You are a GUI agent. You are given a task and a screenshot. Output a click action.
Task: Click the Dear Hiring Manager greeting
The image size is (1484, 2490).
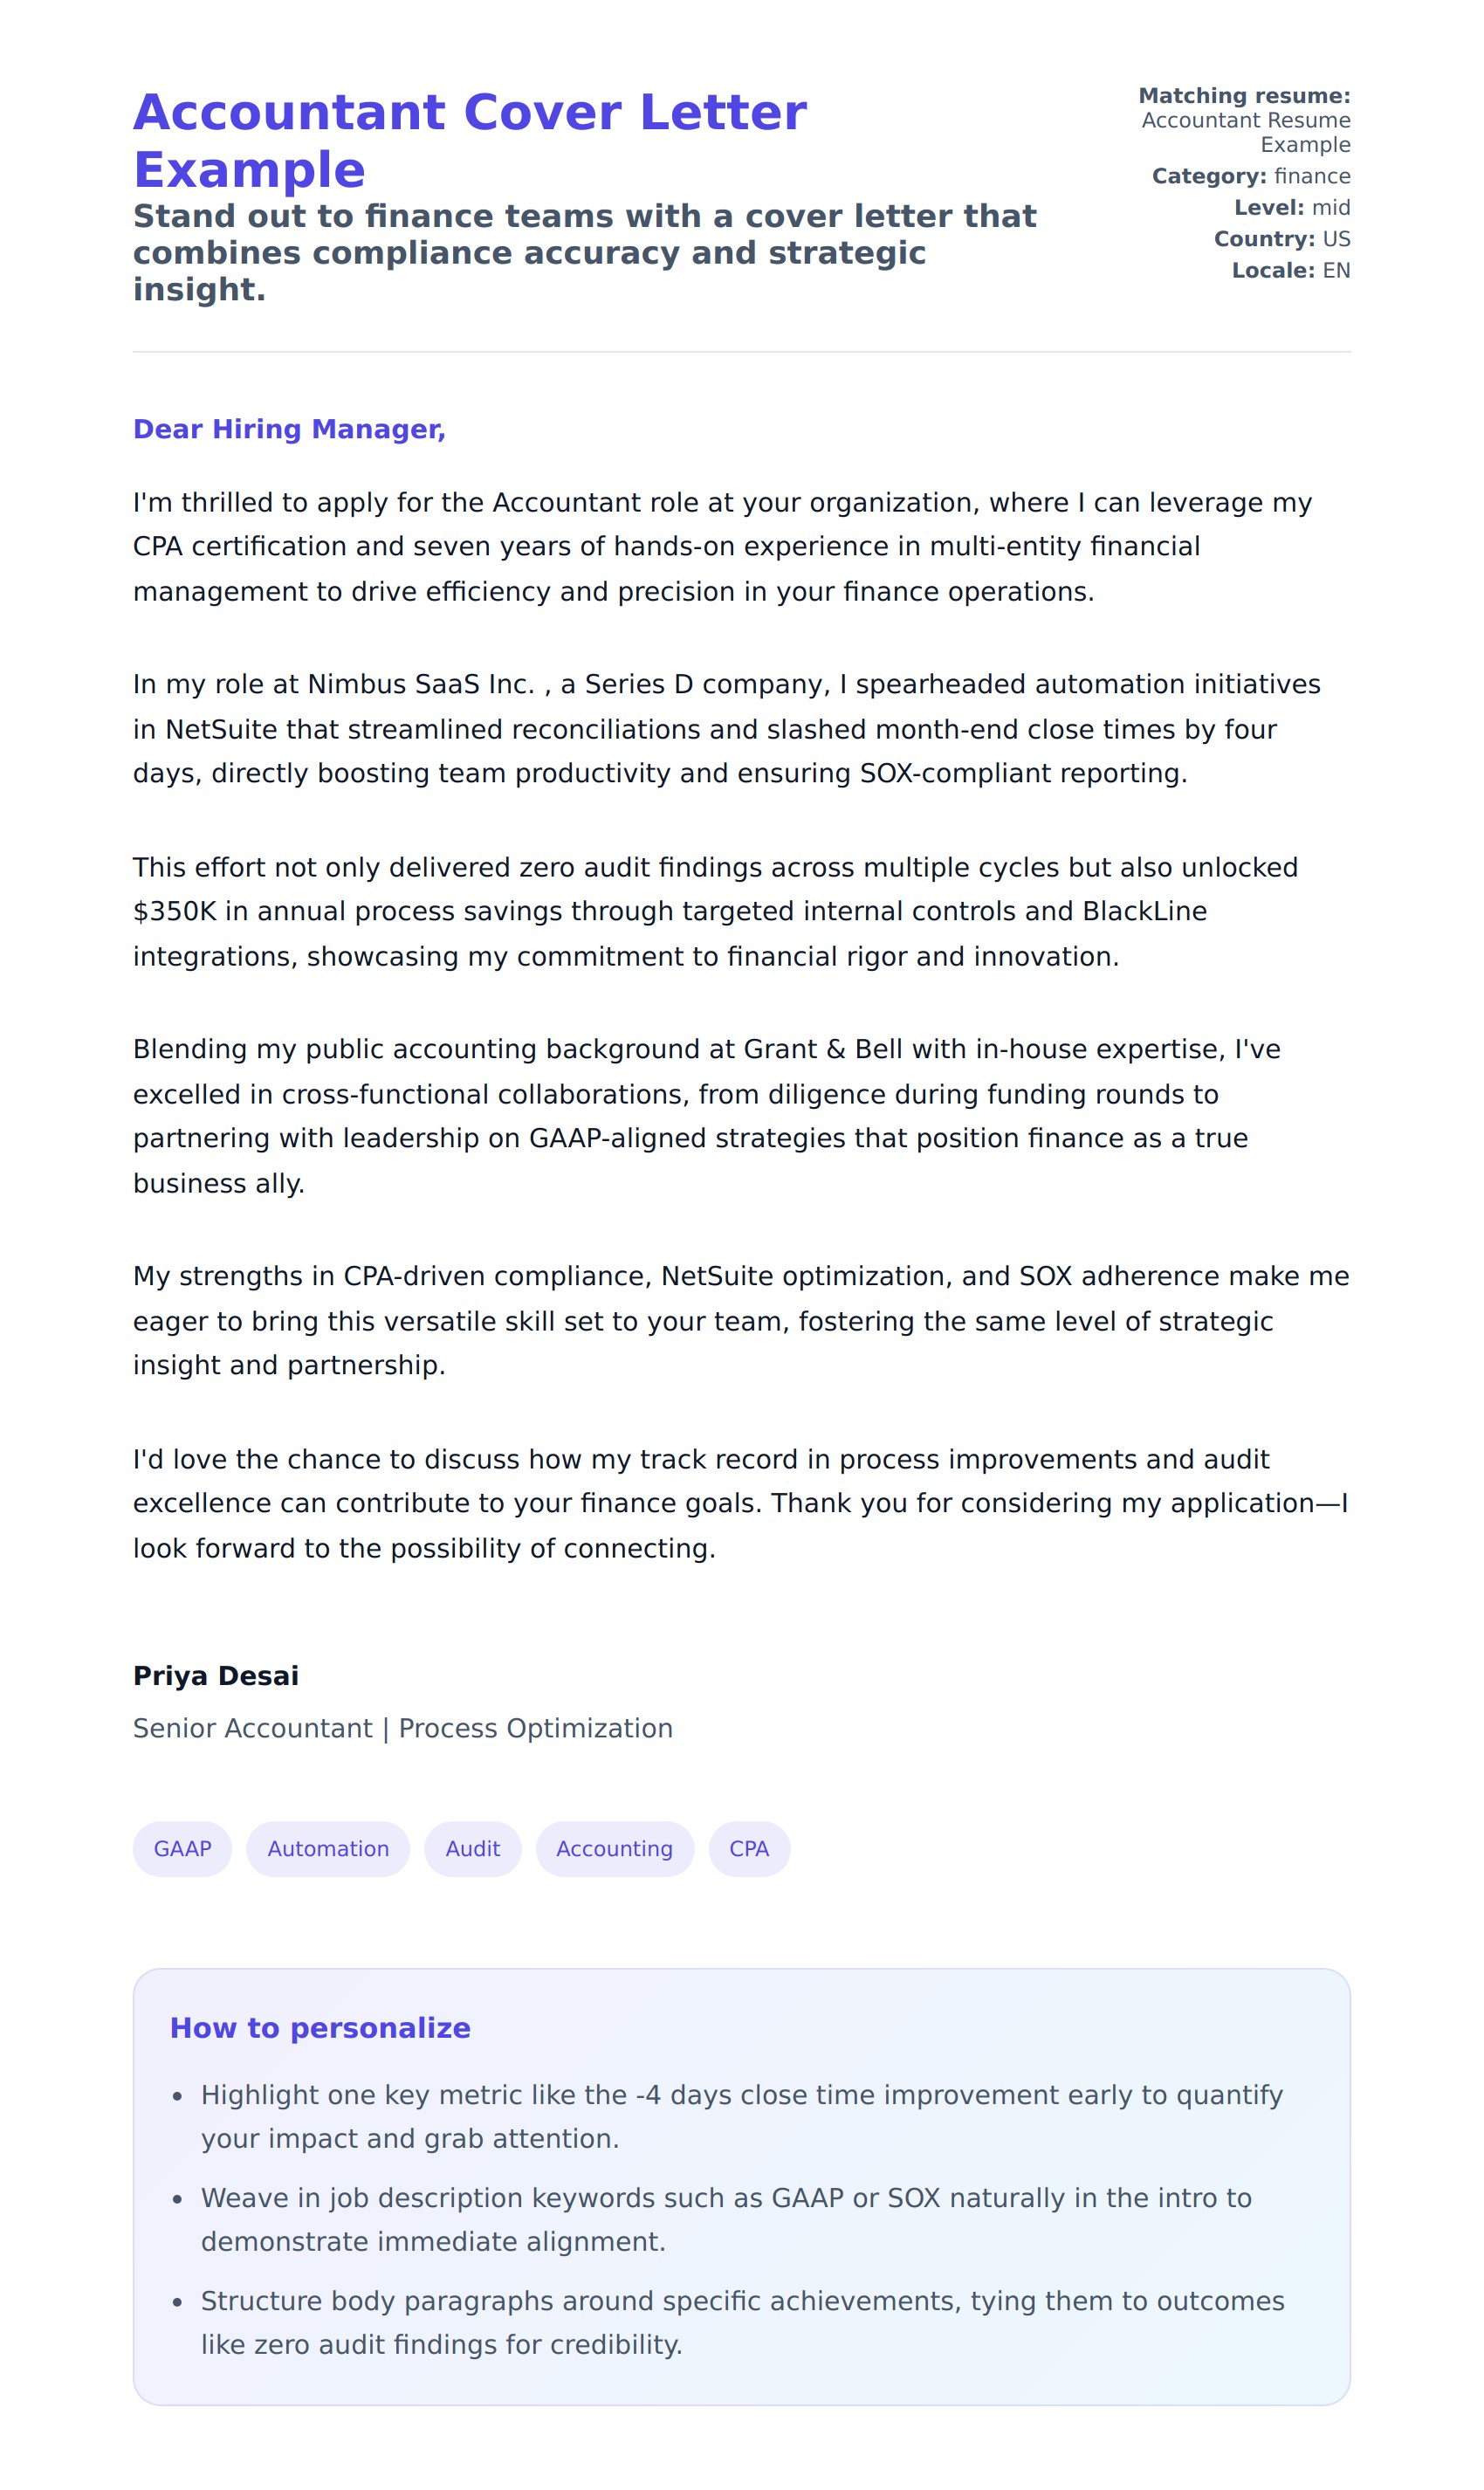(289, 429)
